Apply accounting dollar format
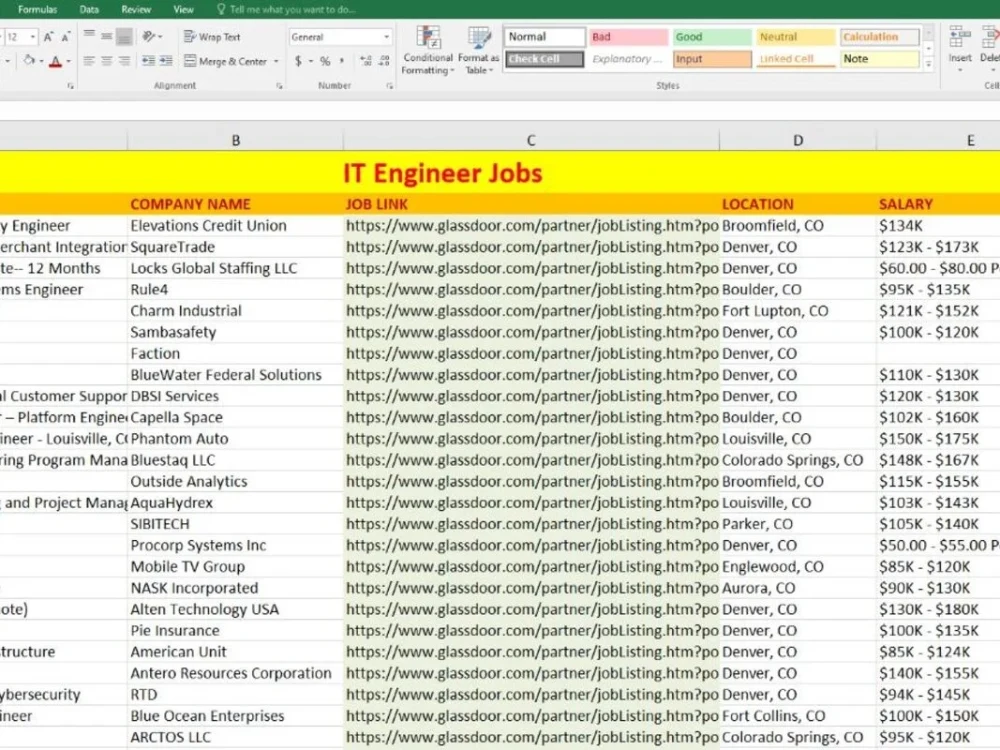Screen dimensions: 1000x750 coord(298,61)
